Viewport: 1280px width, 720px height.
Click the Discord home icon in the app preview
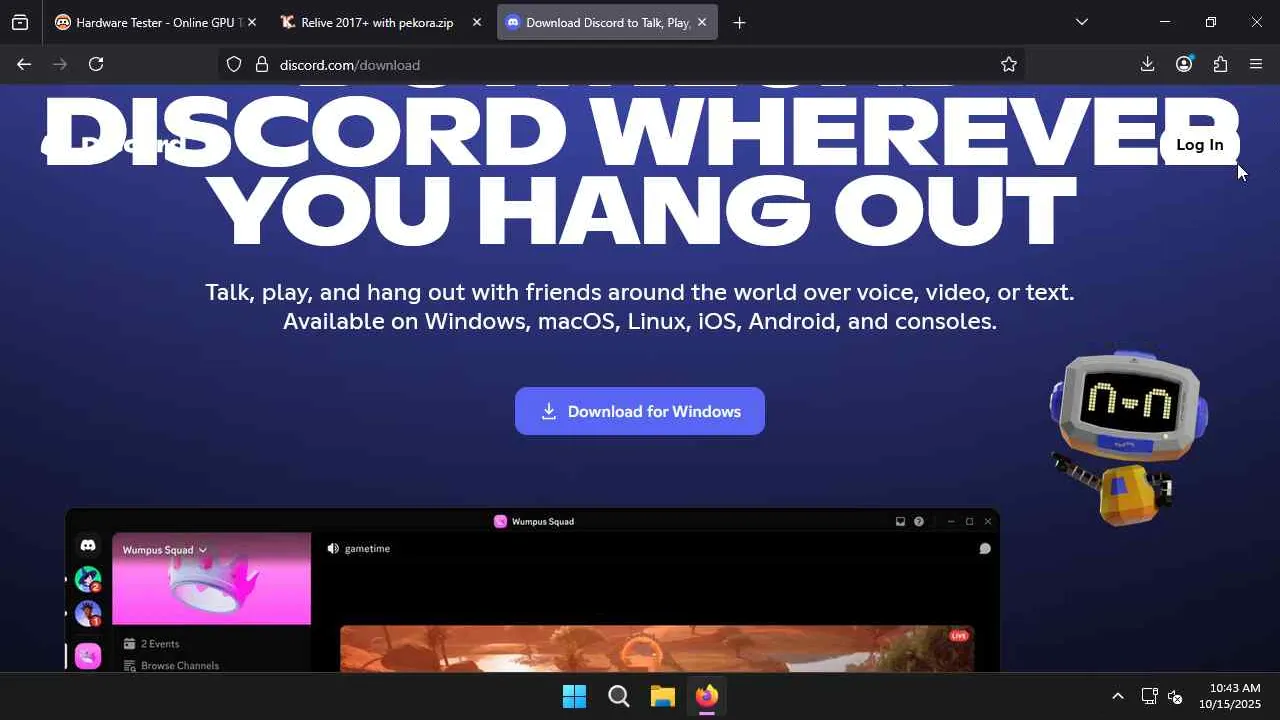(x=88, y=545)
